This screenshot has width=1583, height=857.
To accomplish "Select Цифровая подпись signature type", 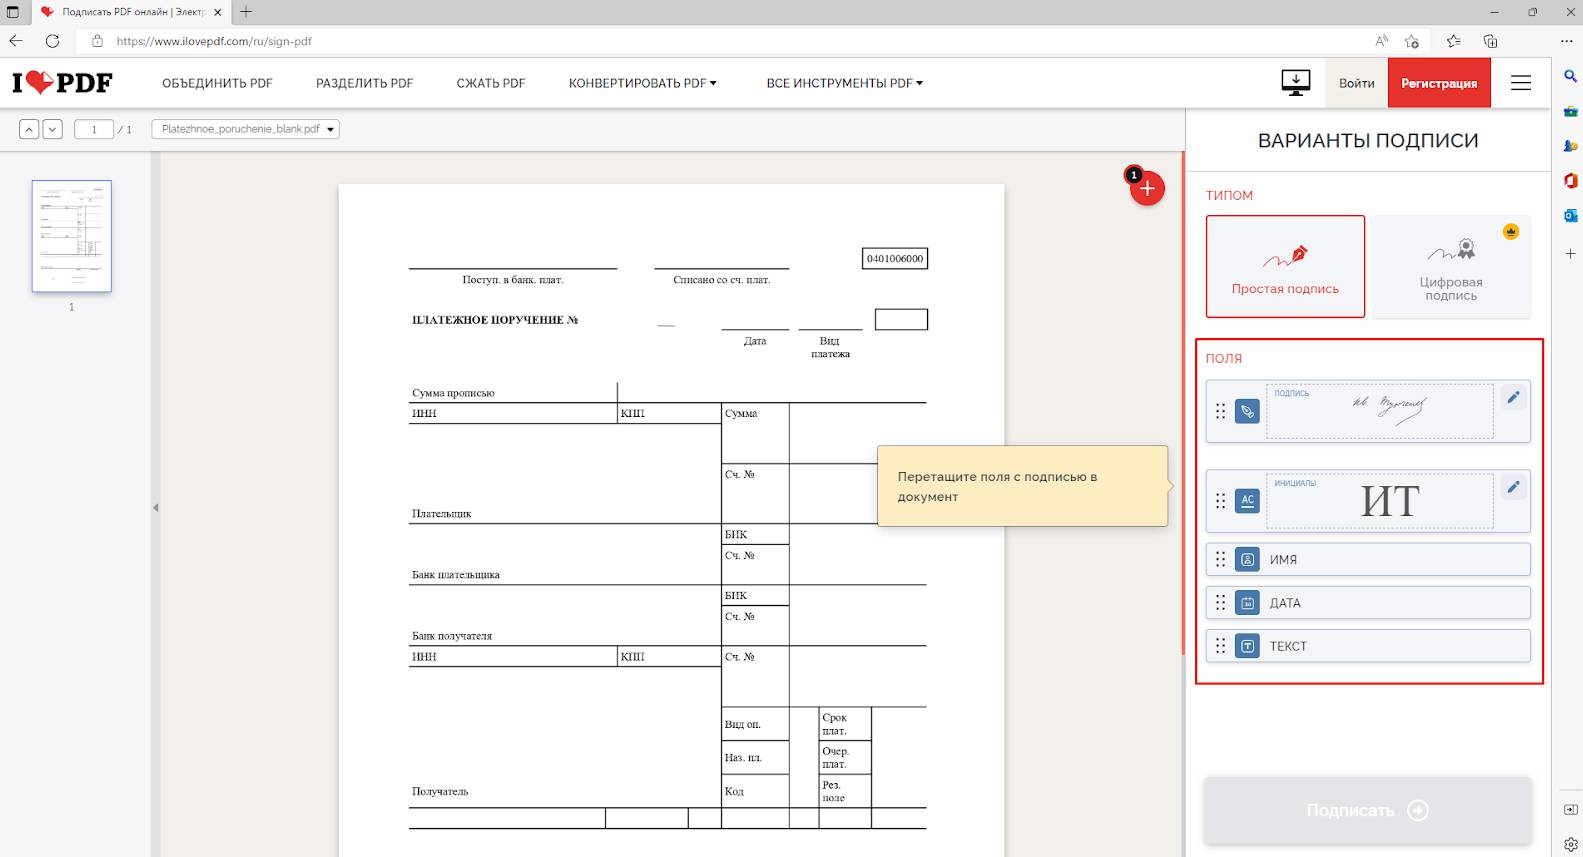I will (1451, 267).
